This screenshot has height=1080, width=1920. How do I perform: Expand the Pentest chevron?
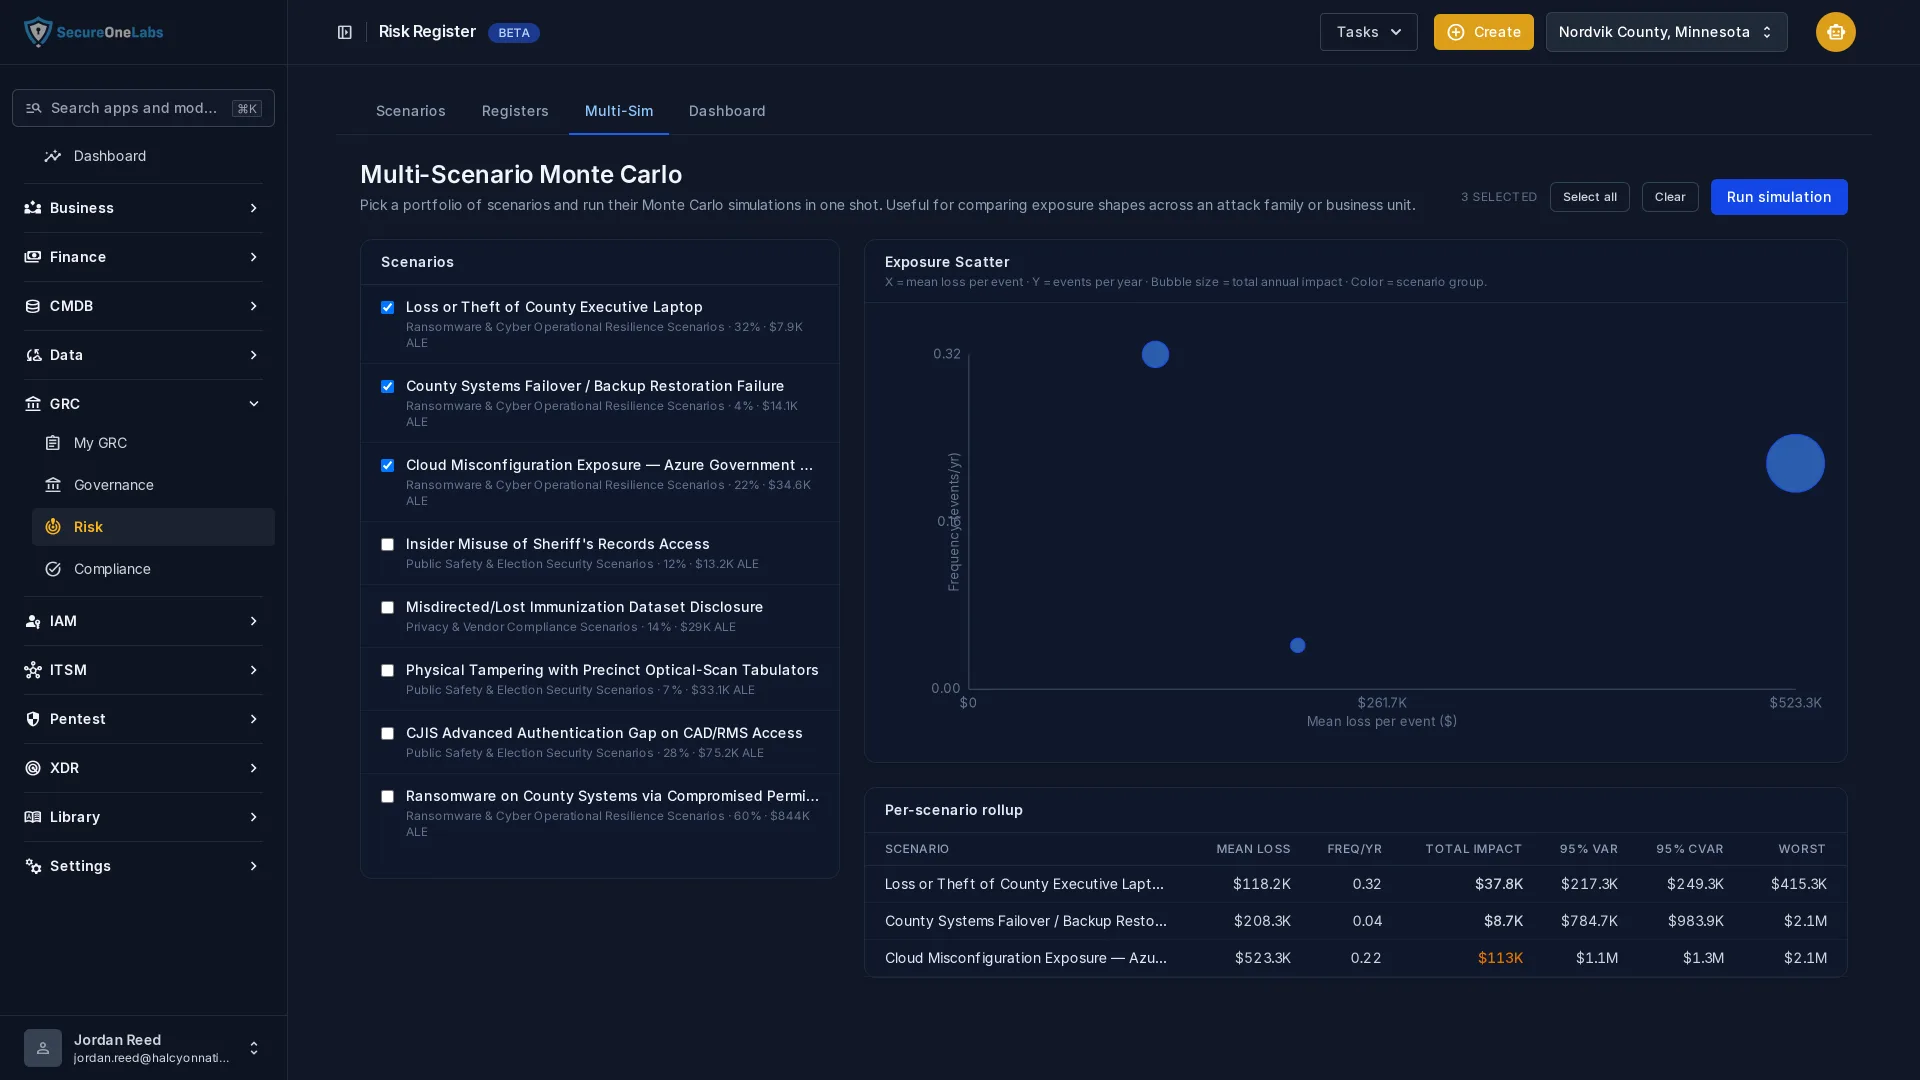tap(253, 719)
